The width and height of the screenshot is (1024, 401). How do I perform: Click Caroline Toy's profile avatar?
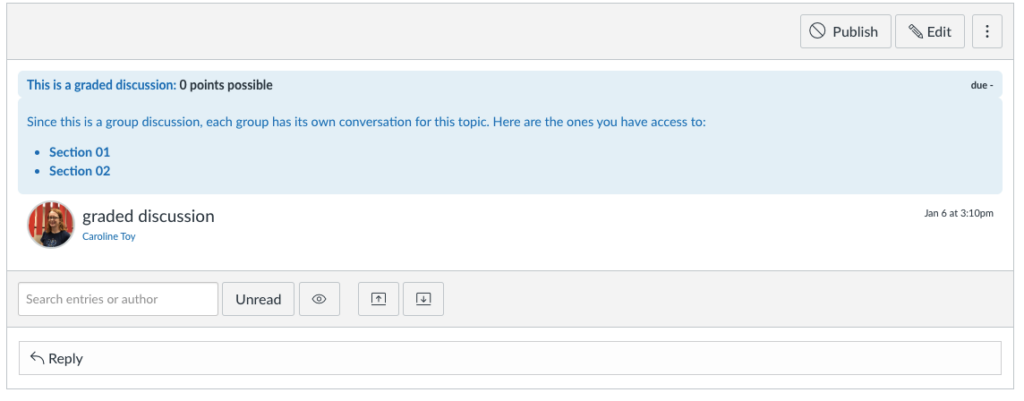51,224
